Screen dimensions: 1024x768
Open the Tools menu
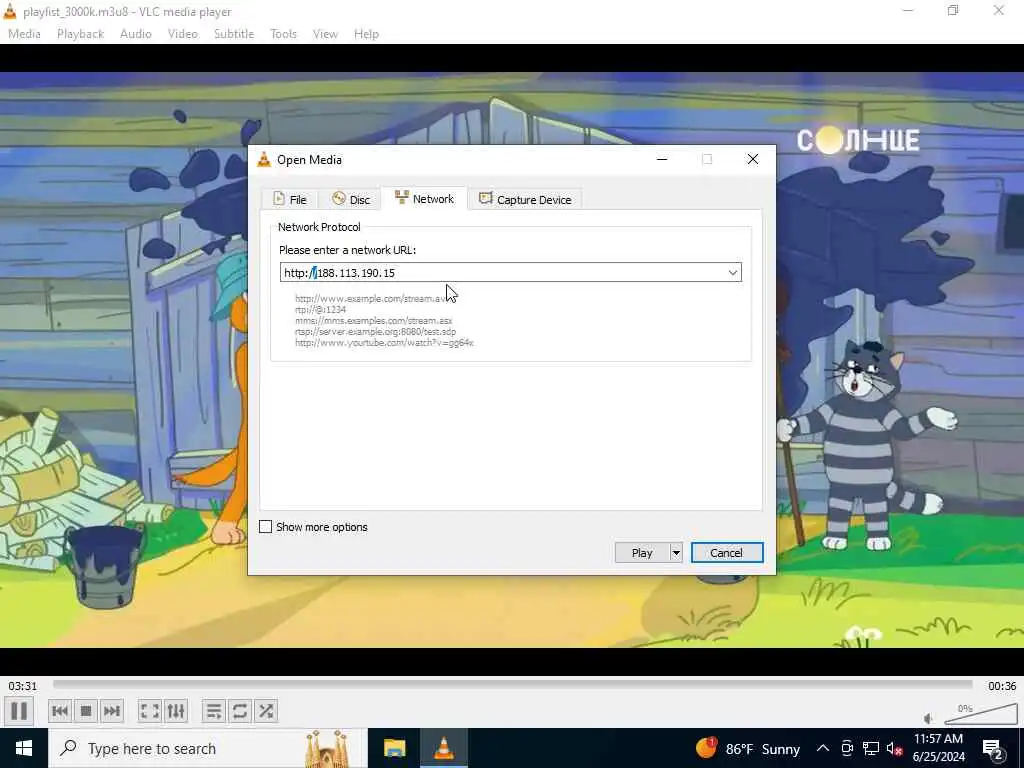(283, 34)
